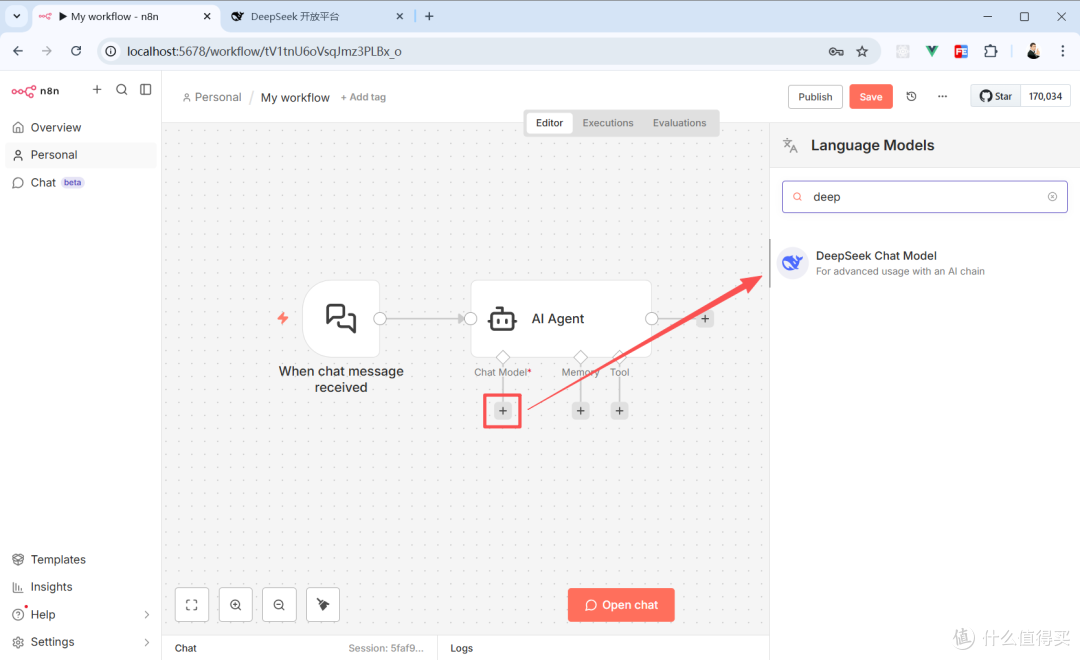Open Templates in sidebar
The width and height of the screenshot is (1080, 660).
(58, 559)
